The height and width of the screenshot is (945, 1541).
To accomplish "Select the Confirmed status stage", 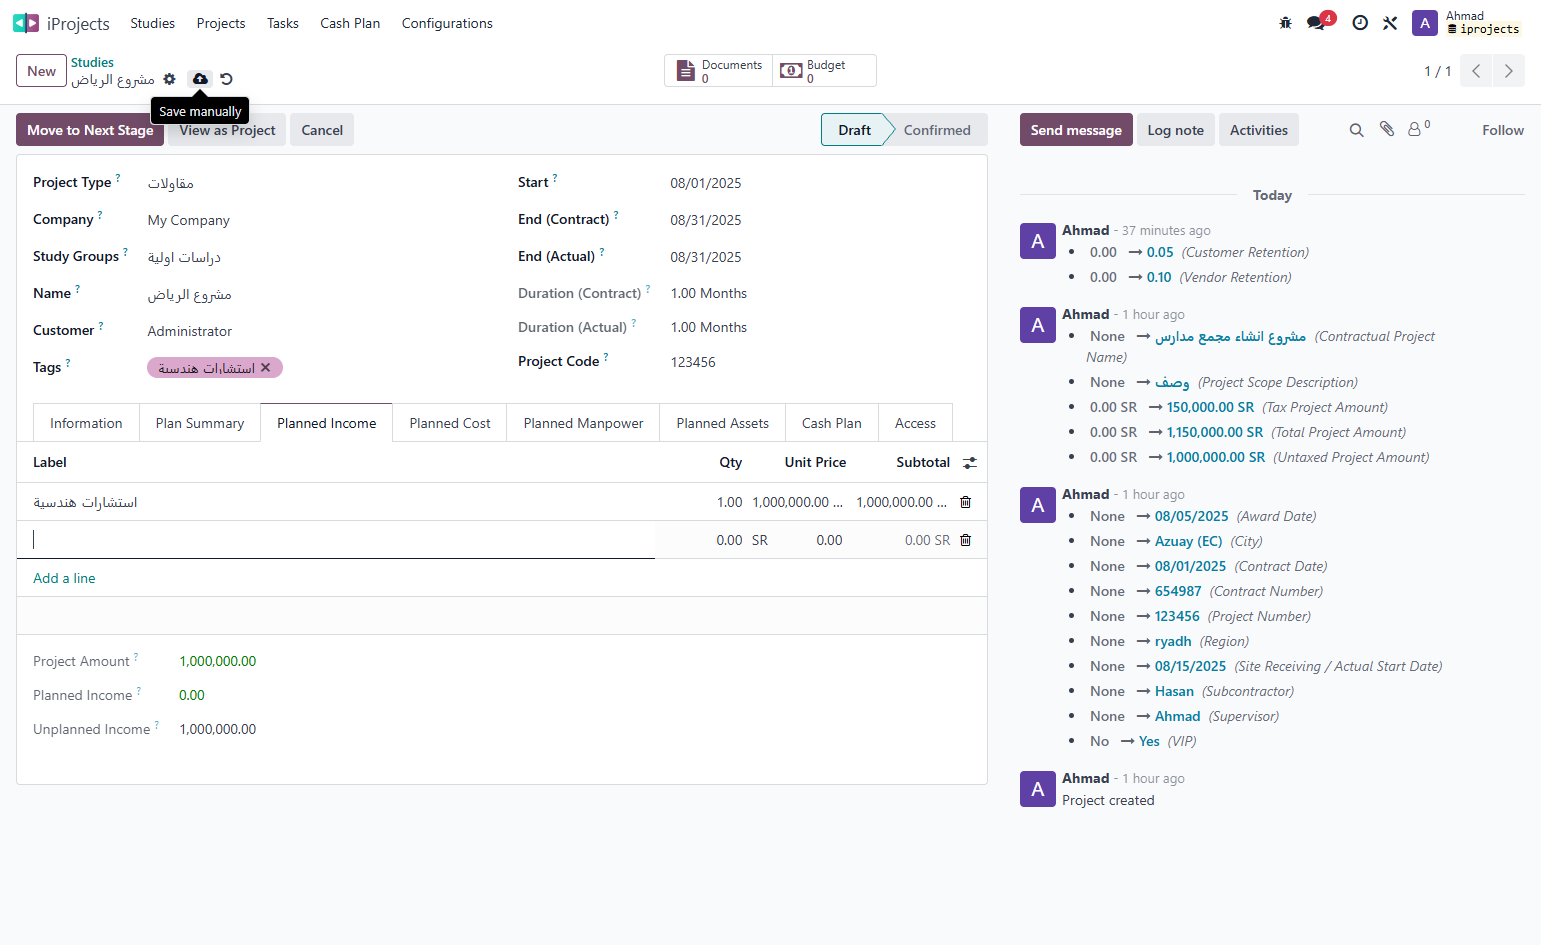I will (x=937, y=130).
